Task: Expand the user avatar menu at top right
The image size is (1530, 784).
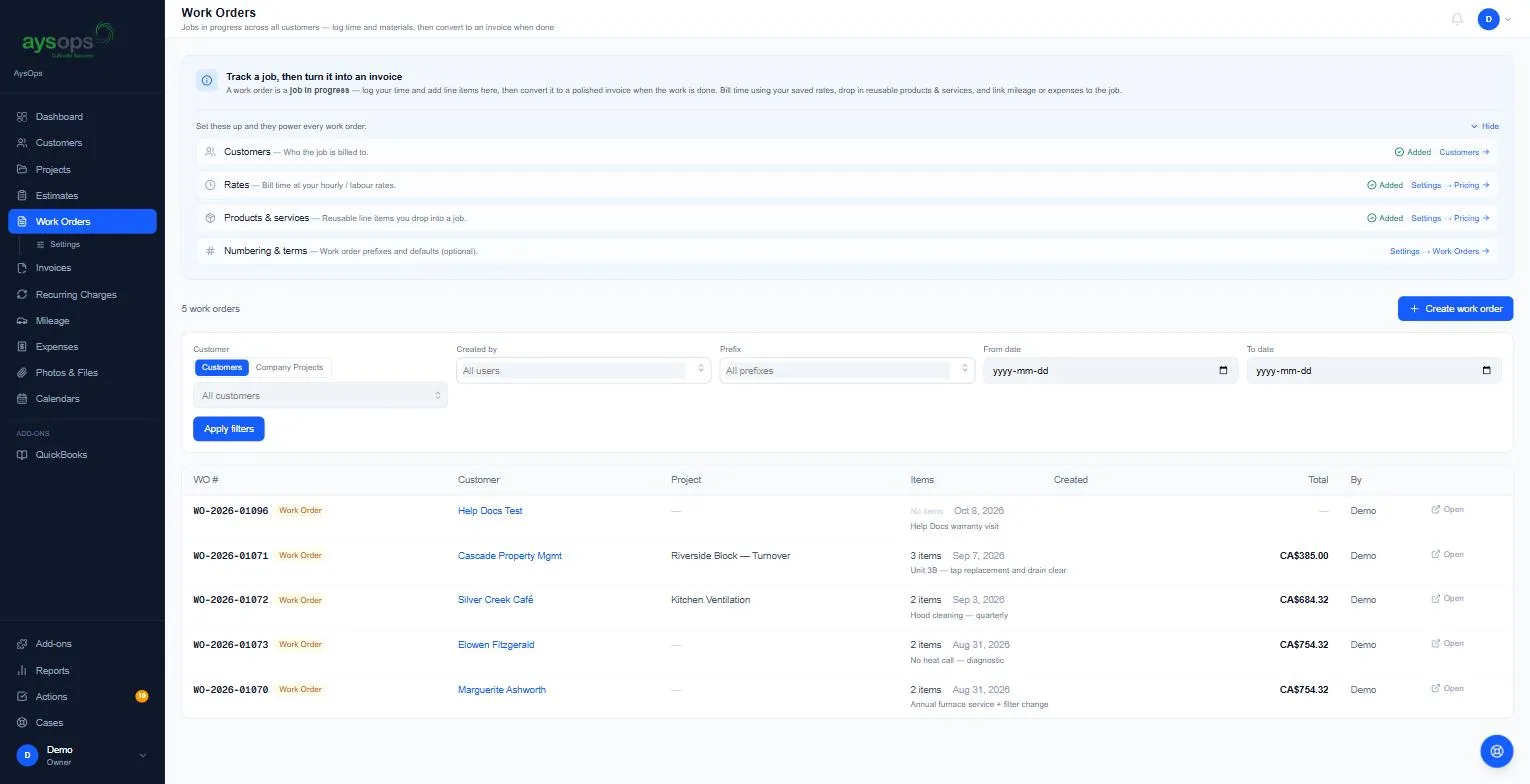Action: click(1495, 19)
